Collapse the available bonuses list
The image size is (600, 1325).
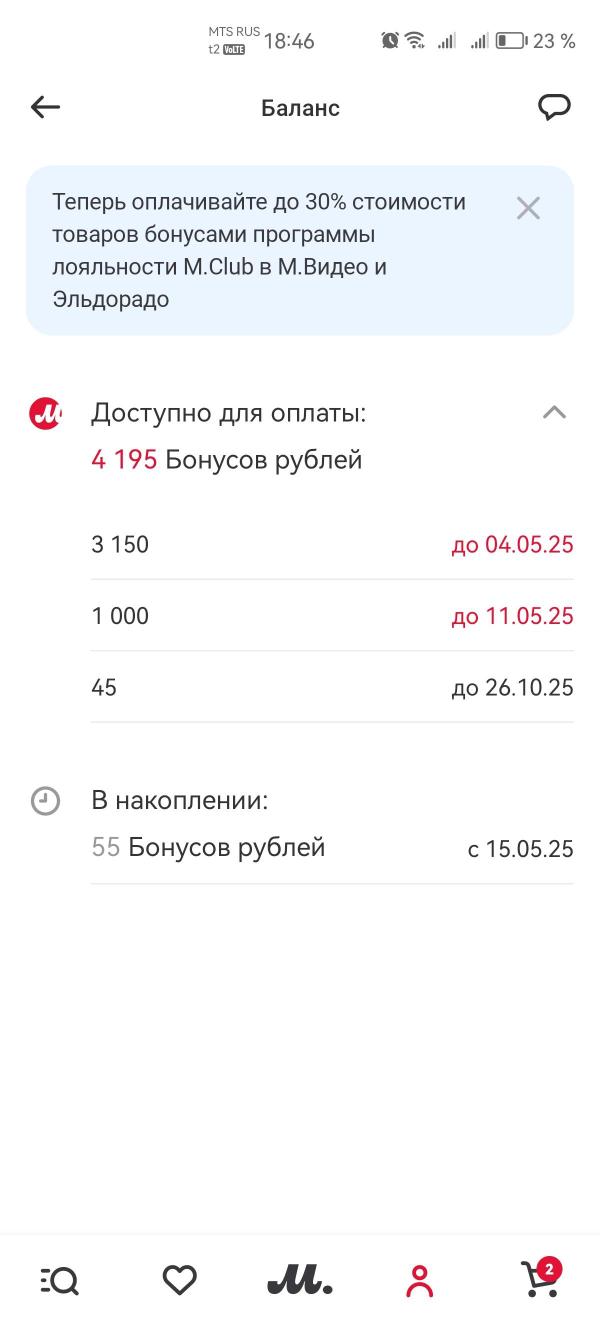pyautogui.click(x=554, y=413)
